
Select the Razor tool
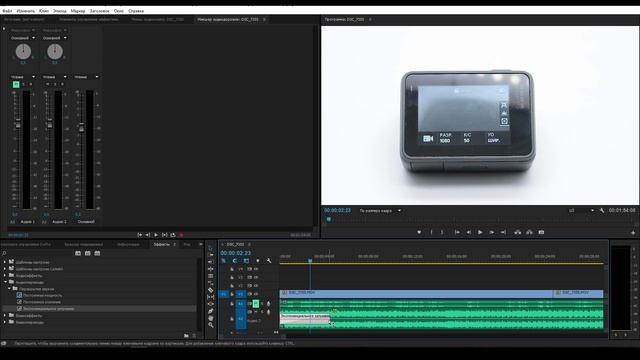211,290
